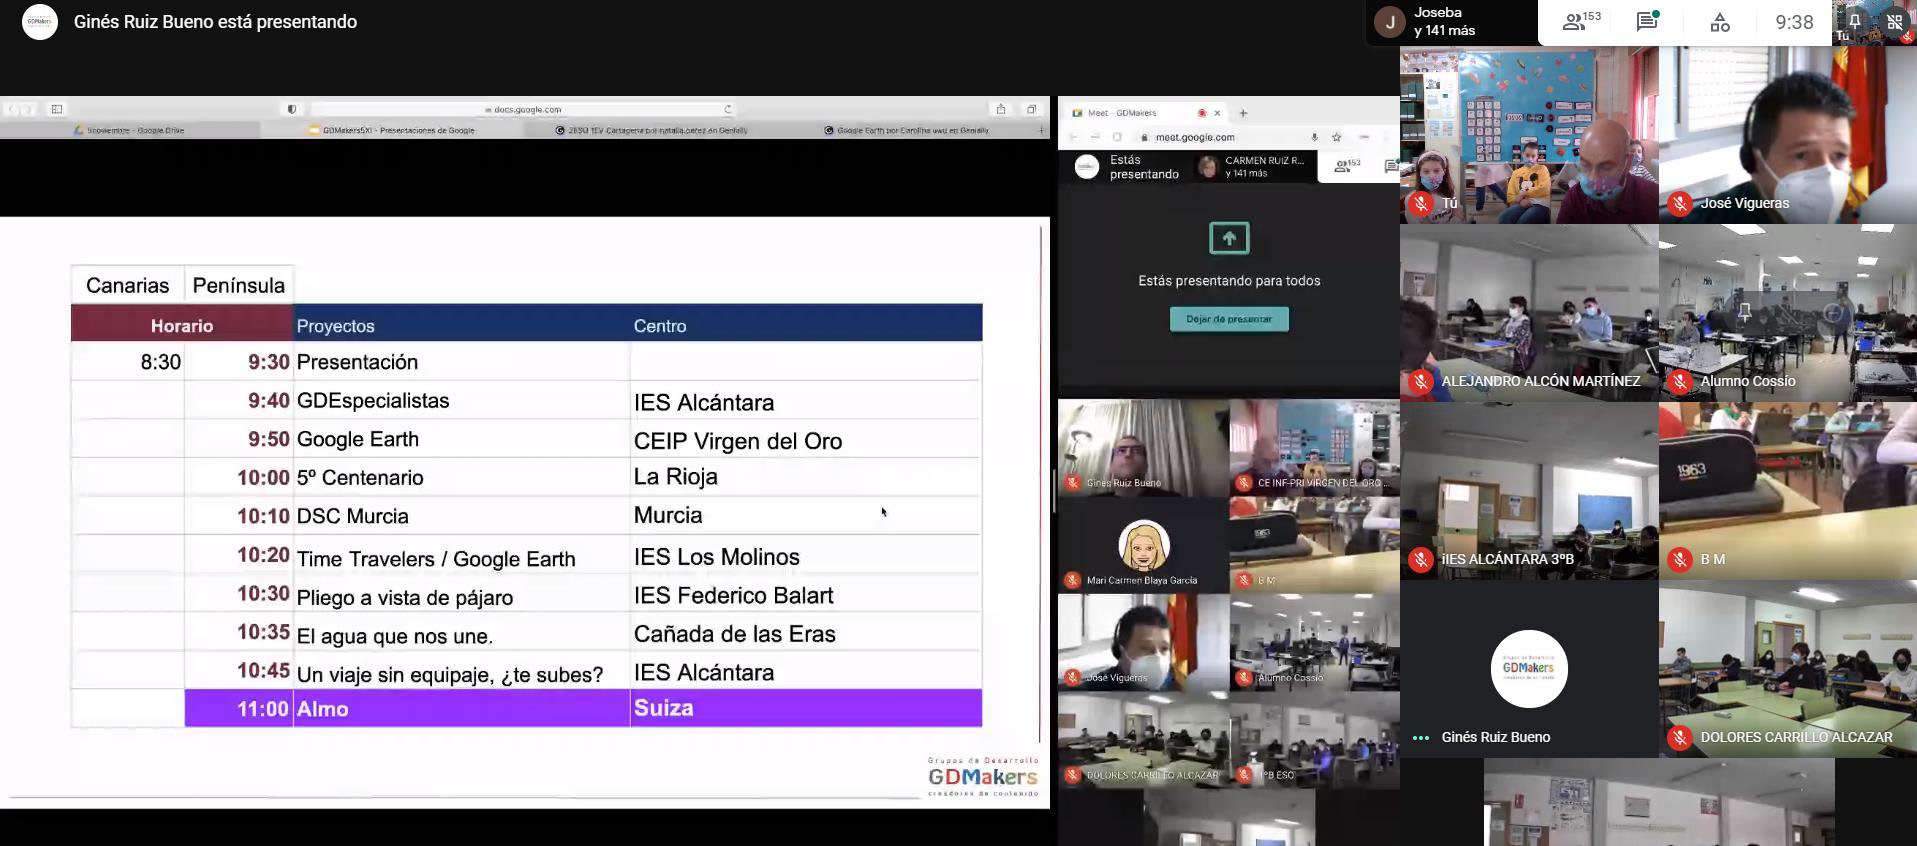Switch to Cartagena Genially tab
This screenshot has width=1917, height=846.
(x=652, y=130)
